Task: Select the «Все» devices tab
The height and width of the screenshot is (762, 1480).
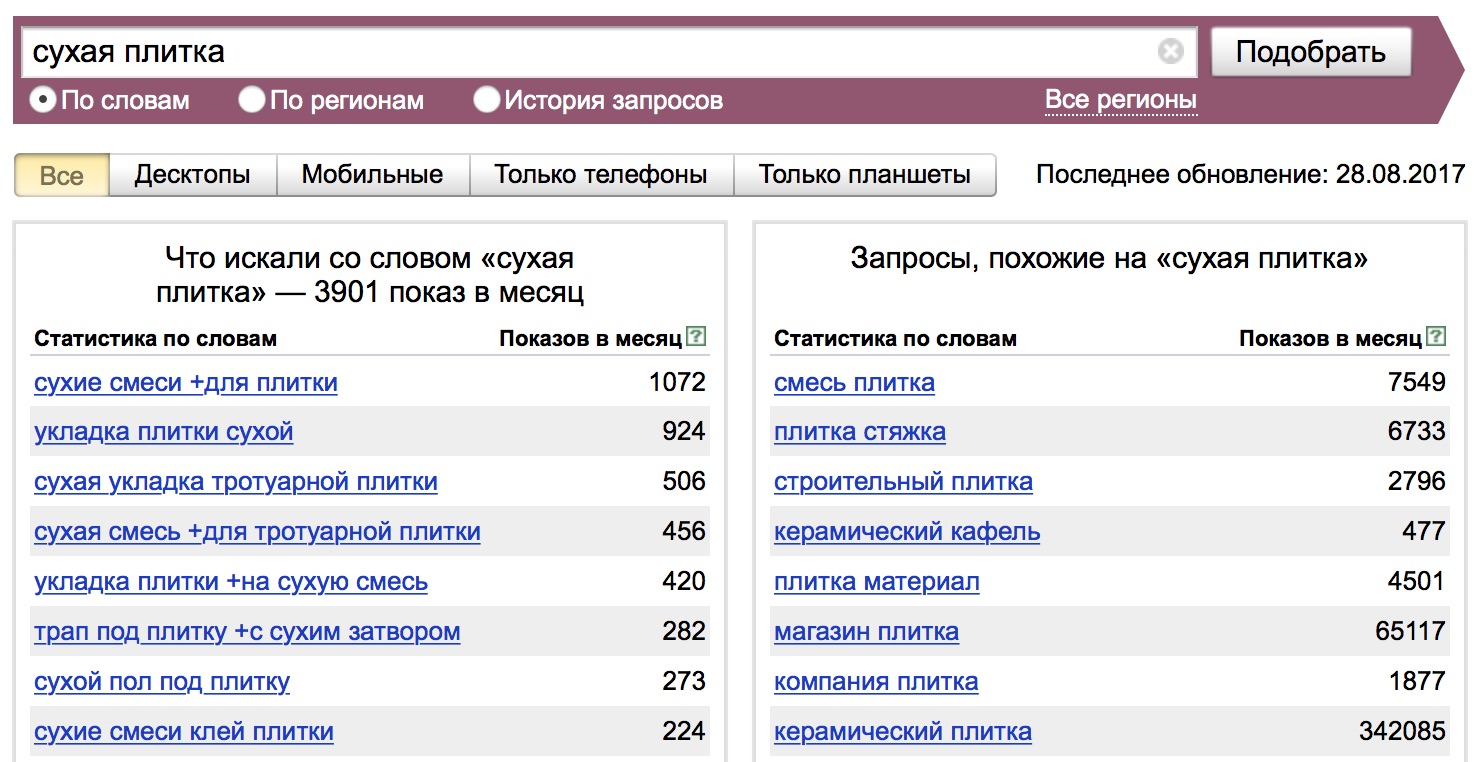Action: (x=60, y=176)
